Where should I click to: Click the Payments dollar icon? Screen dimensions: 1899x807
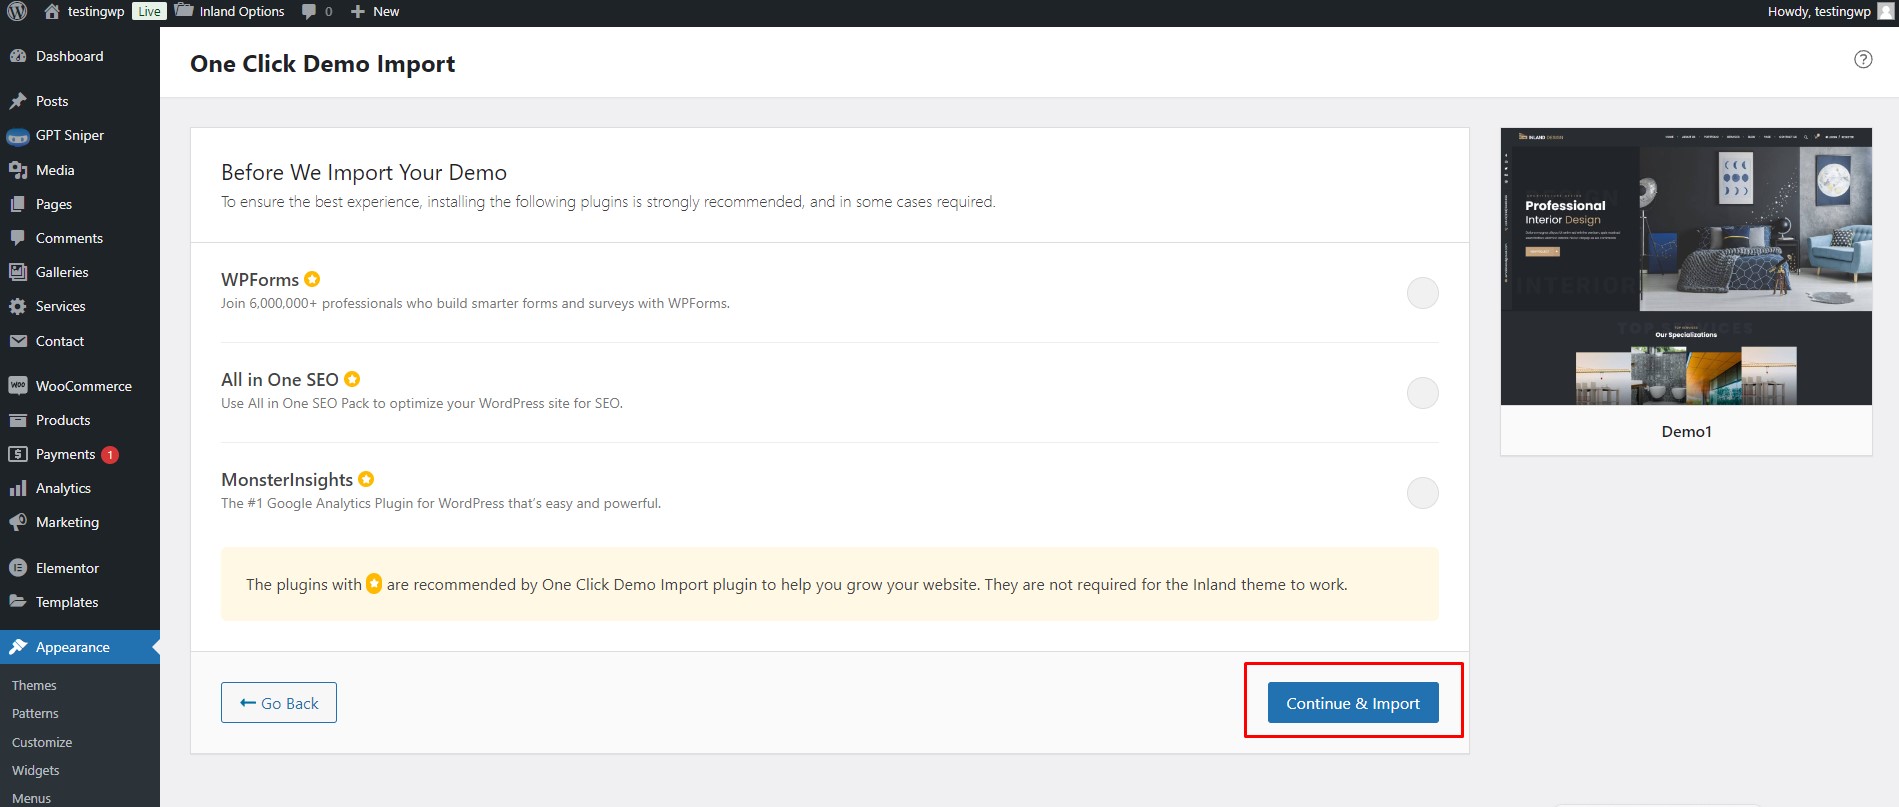[x=18, y=454]
